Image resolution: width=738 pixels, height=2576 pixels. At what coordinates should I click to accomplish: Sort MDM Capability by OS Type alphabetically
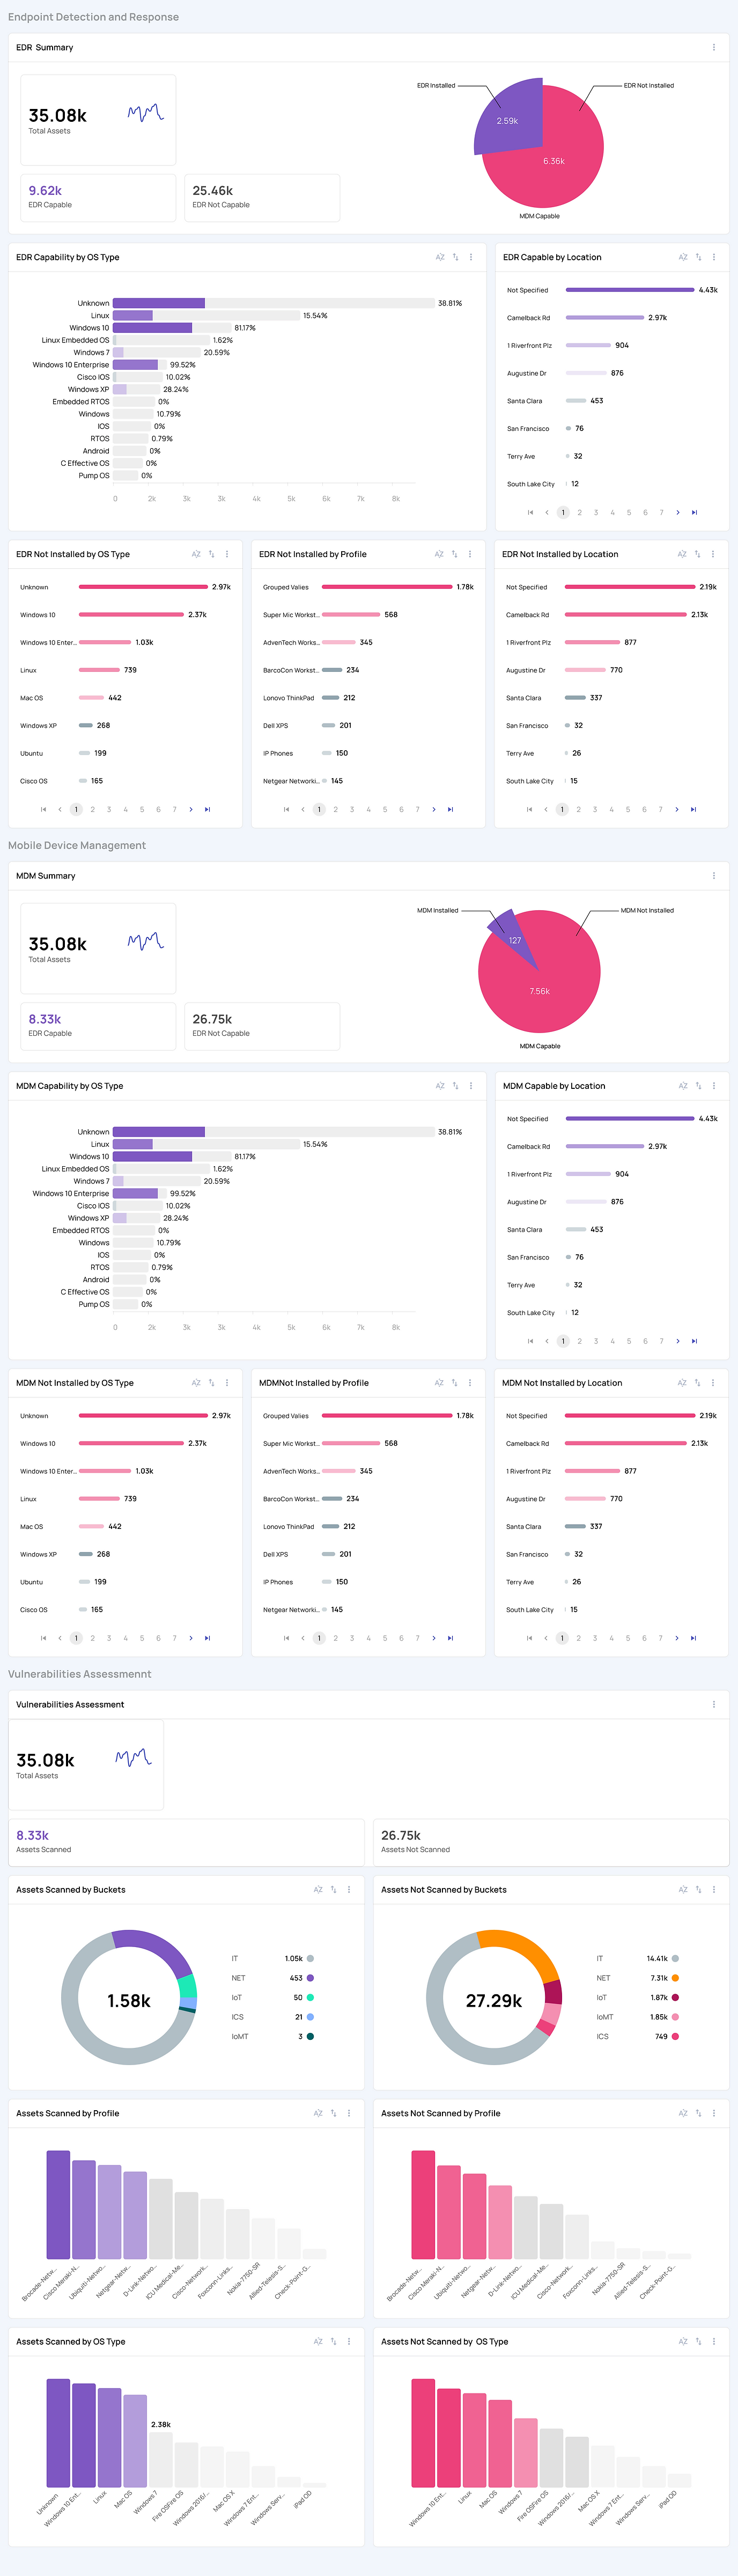point(439,1085)
